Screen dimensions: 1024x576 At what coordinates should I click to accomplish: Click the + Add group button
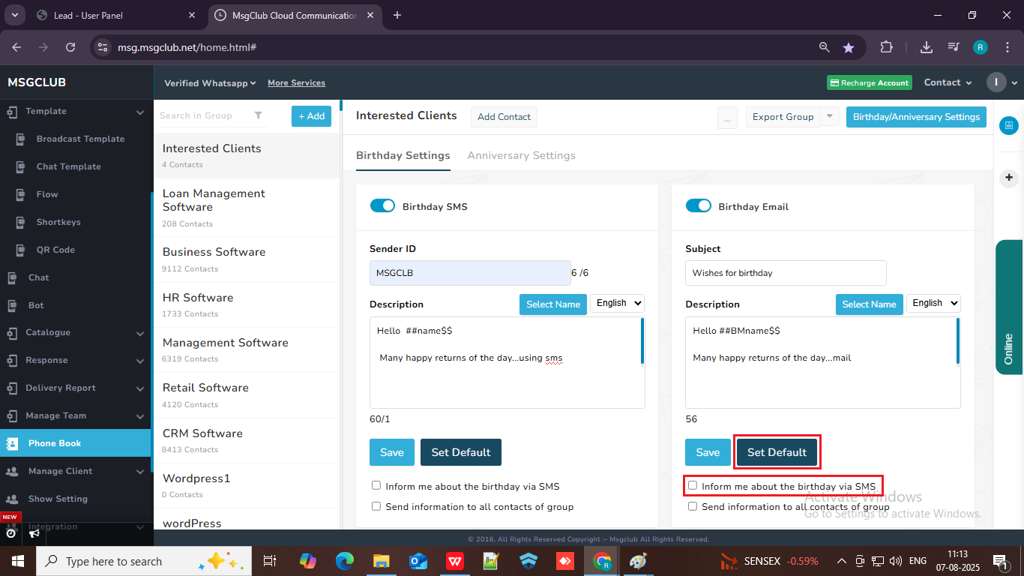click(312, 116)
